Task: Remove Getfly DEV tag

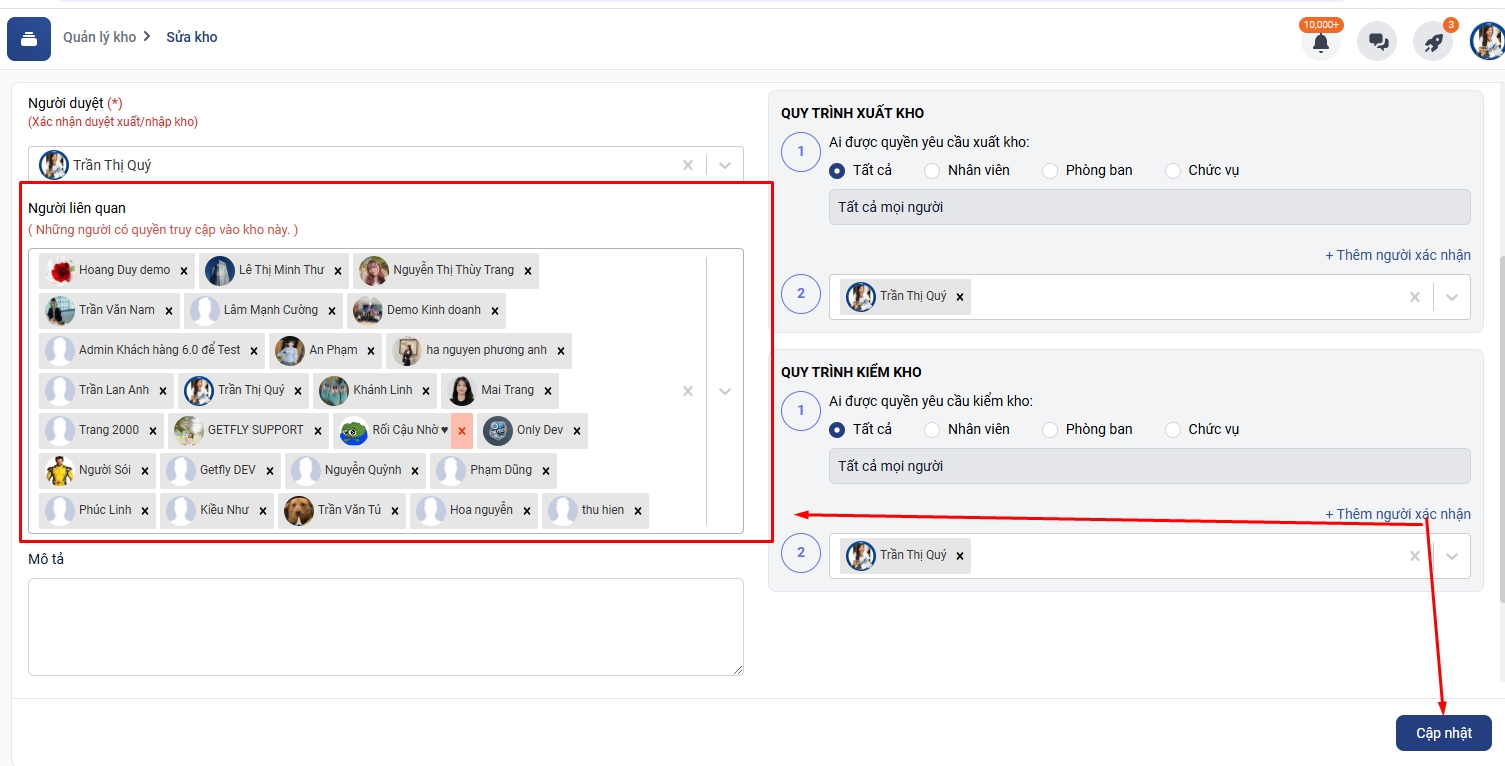Action: [270, 471]
